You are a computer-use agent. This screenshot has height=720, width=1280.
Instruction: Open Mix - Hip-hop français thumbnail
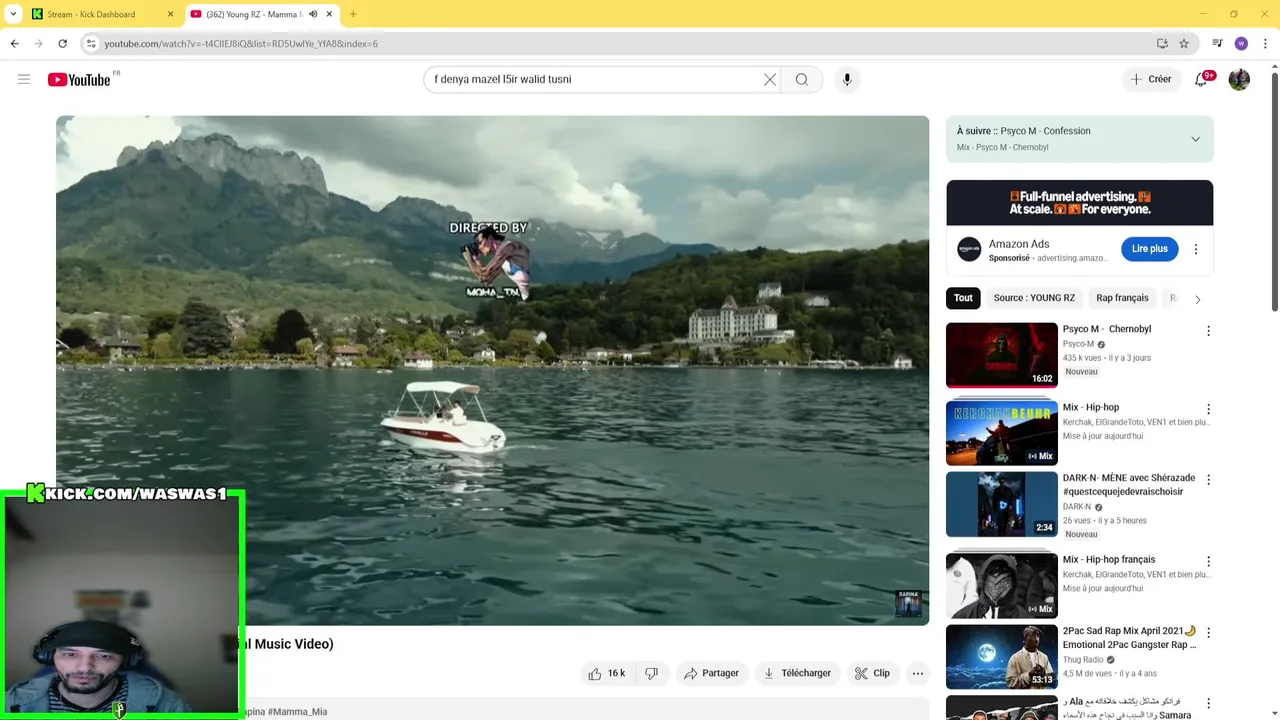coord(1001,585)
